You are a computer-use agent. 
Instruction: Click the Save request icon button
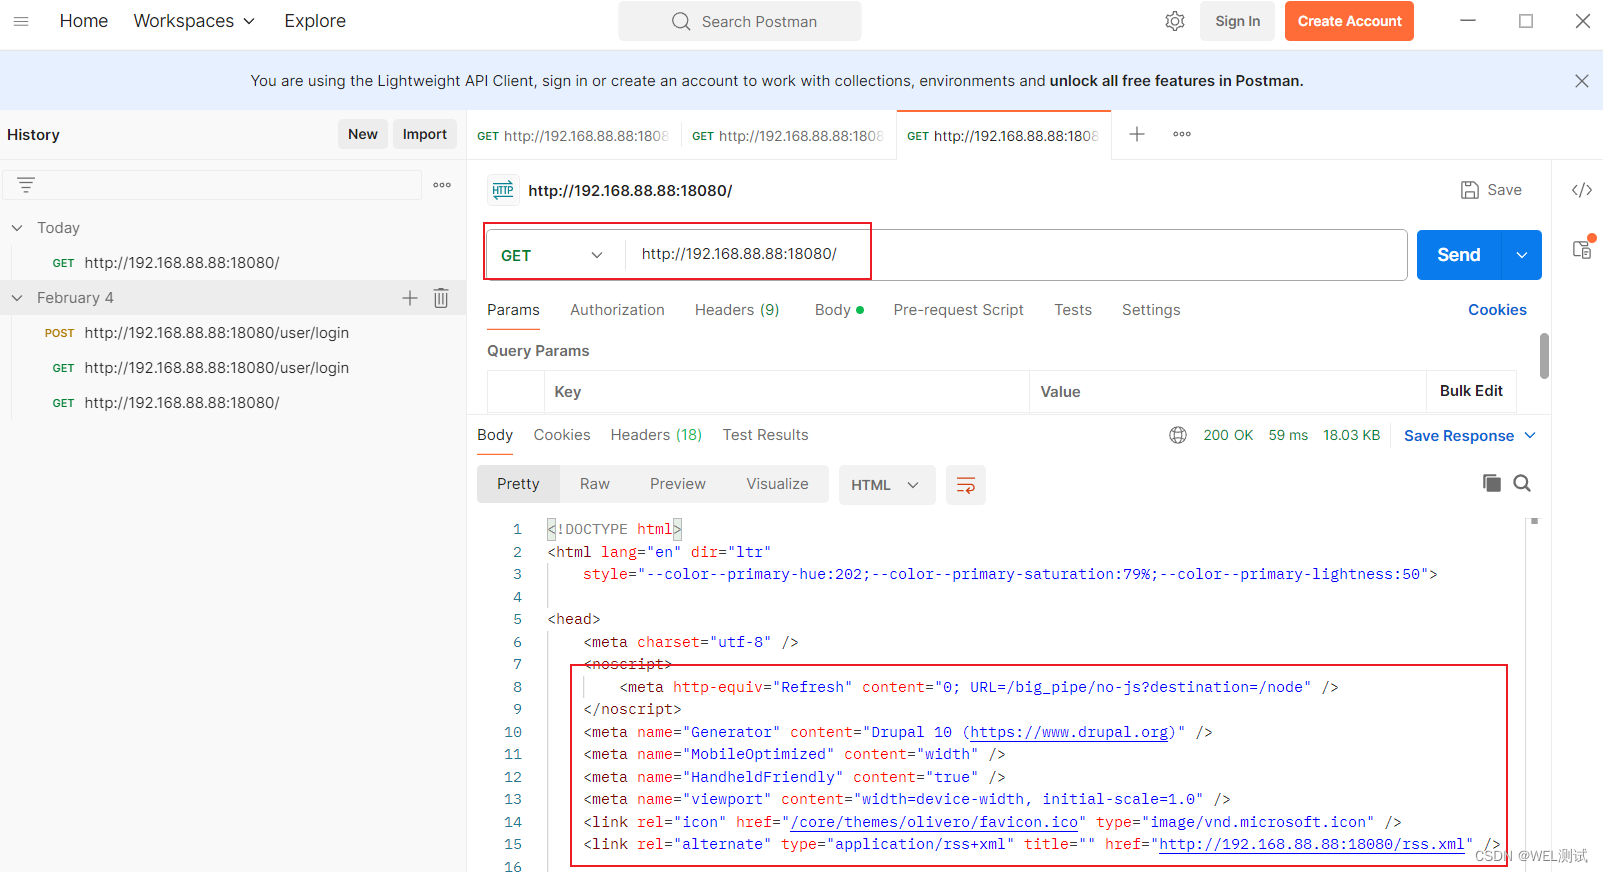tap(1491, 190)
